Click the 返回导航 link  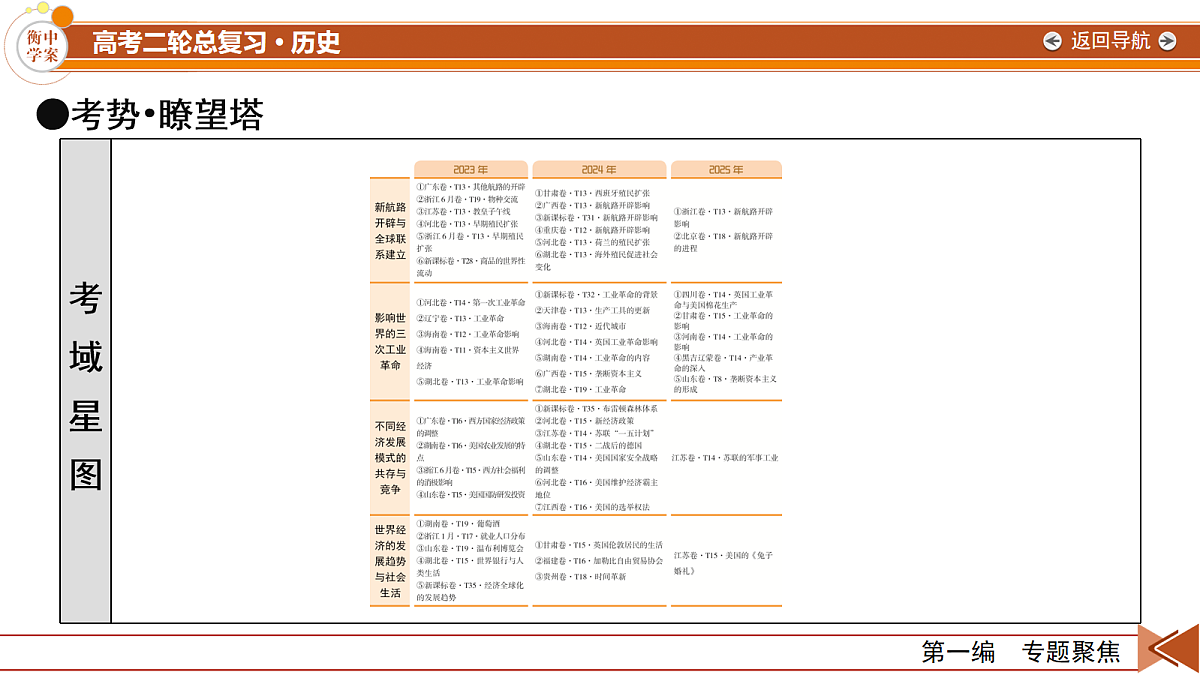coord(1110,41)
